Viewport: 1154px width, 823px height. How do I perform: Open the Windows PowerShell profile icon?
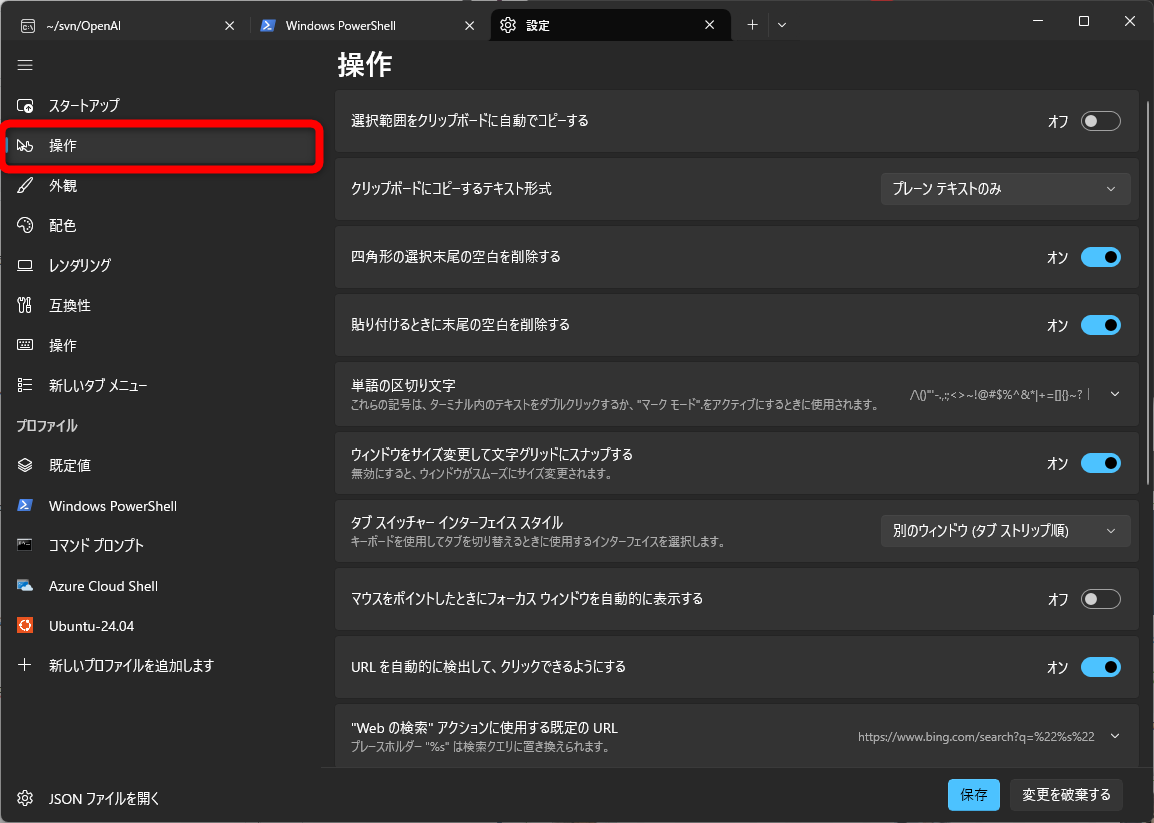click(x=24, y=505)
